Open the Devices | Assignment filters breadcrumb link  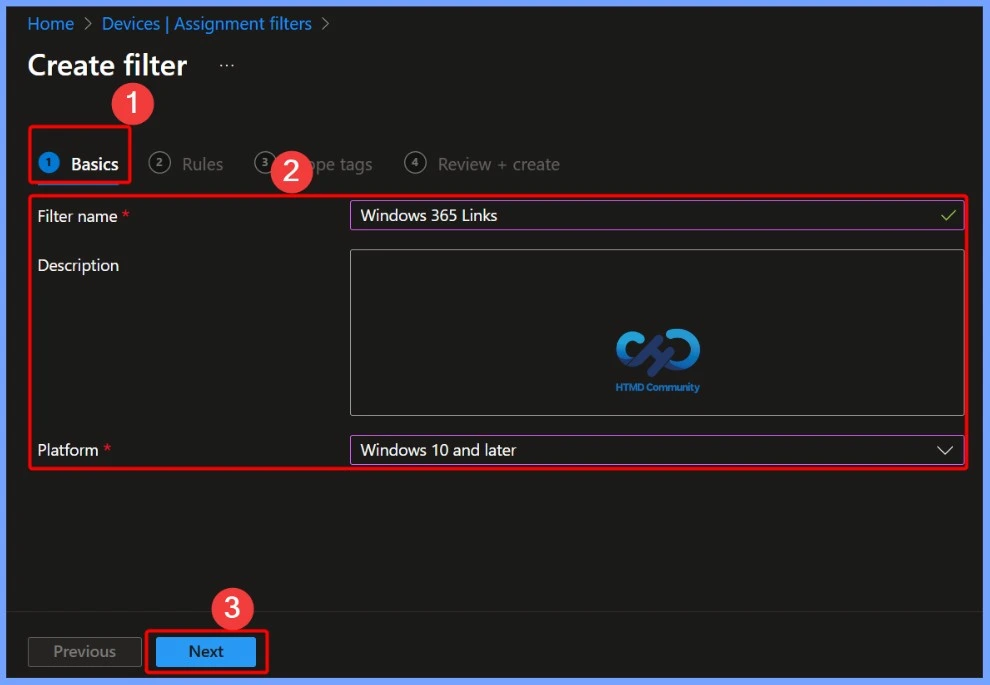point(206,23)
